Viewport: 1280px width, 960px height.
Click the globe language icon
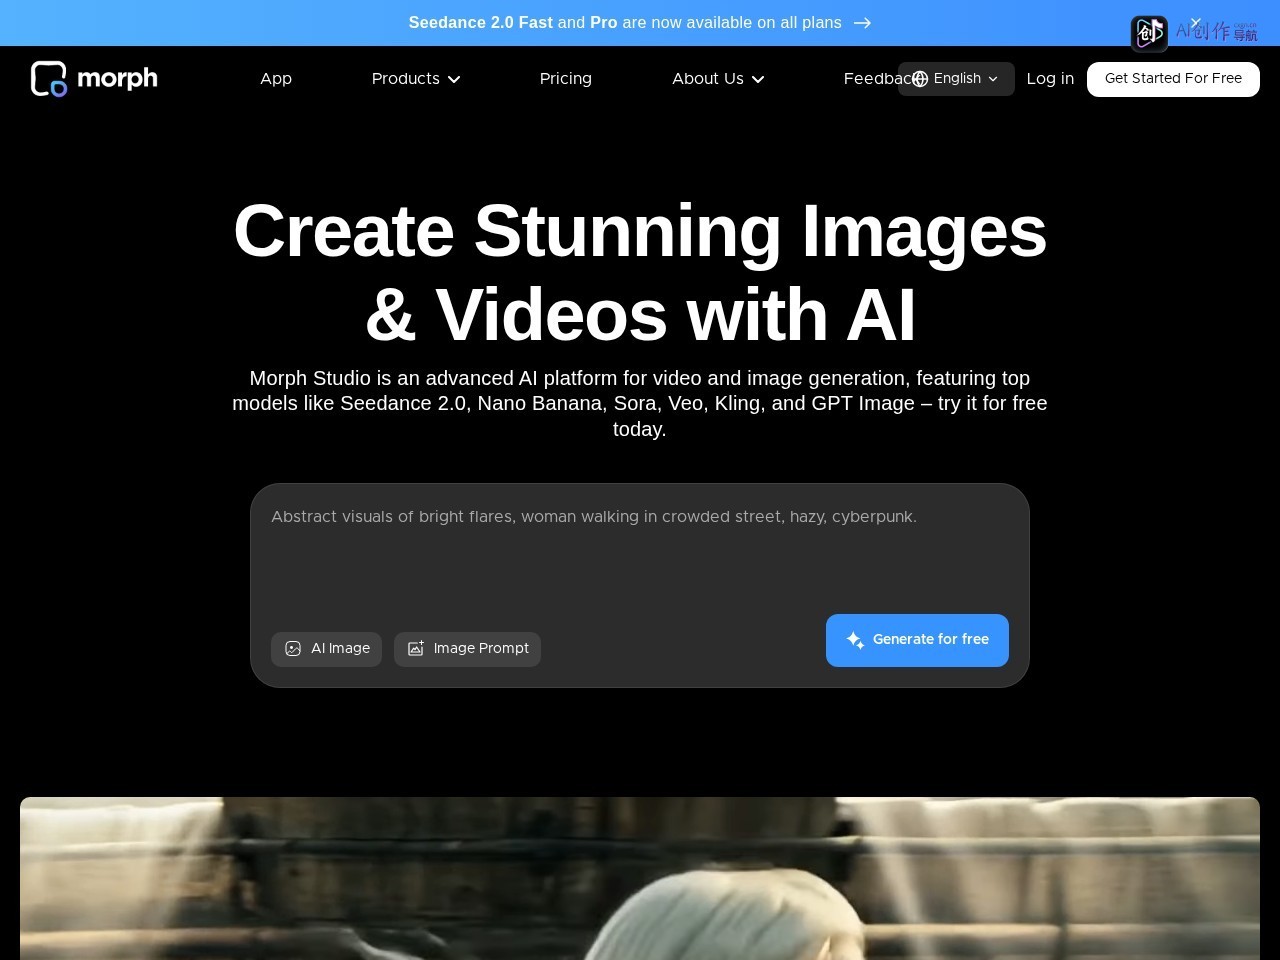(x=920, y=79)
